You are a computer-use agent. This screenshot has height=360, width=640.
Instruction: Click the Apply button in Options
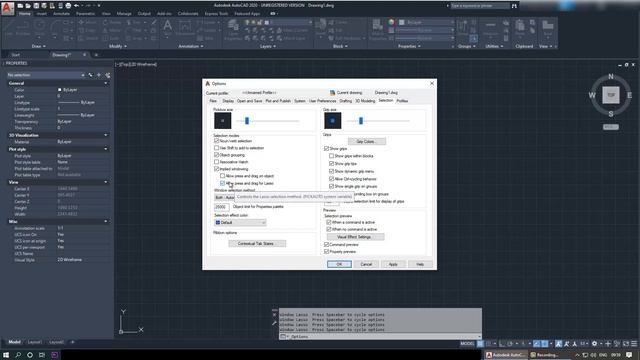pyautogui.click(x=393, y=264)
